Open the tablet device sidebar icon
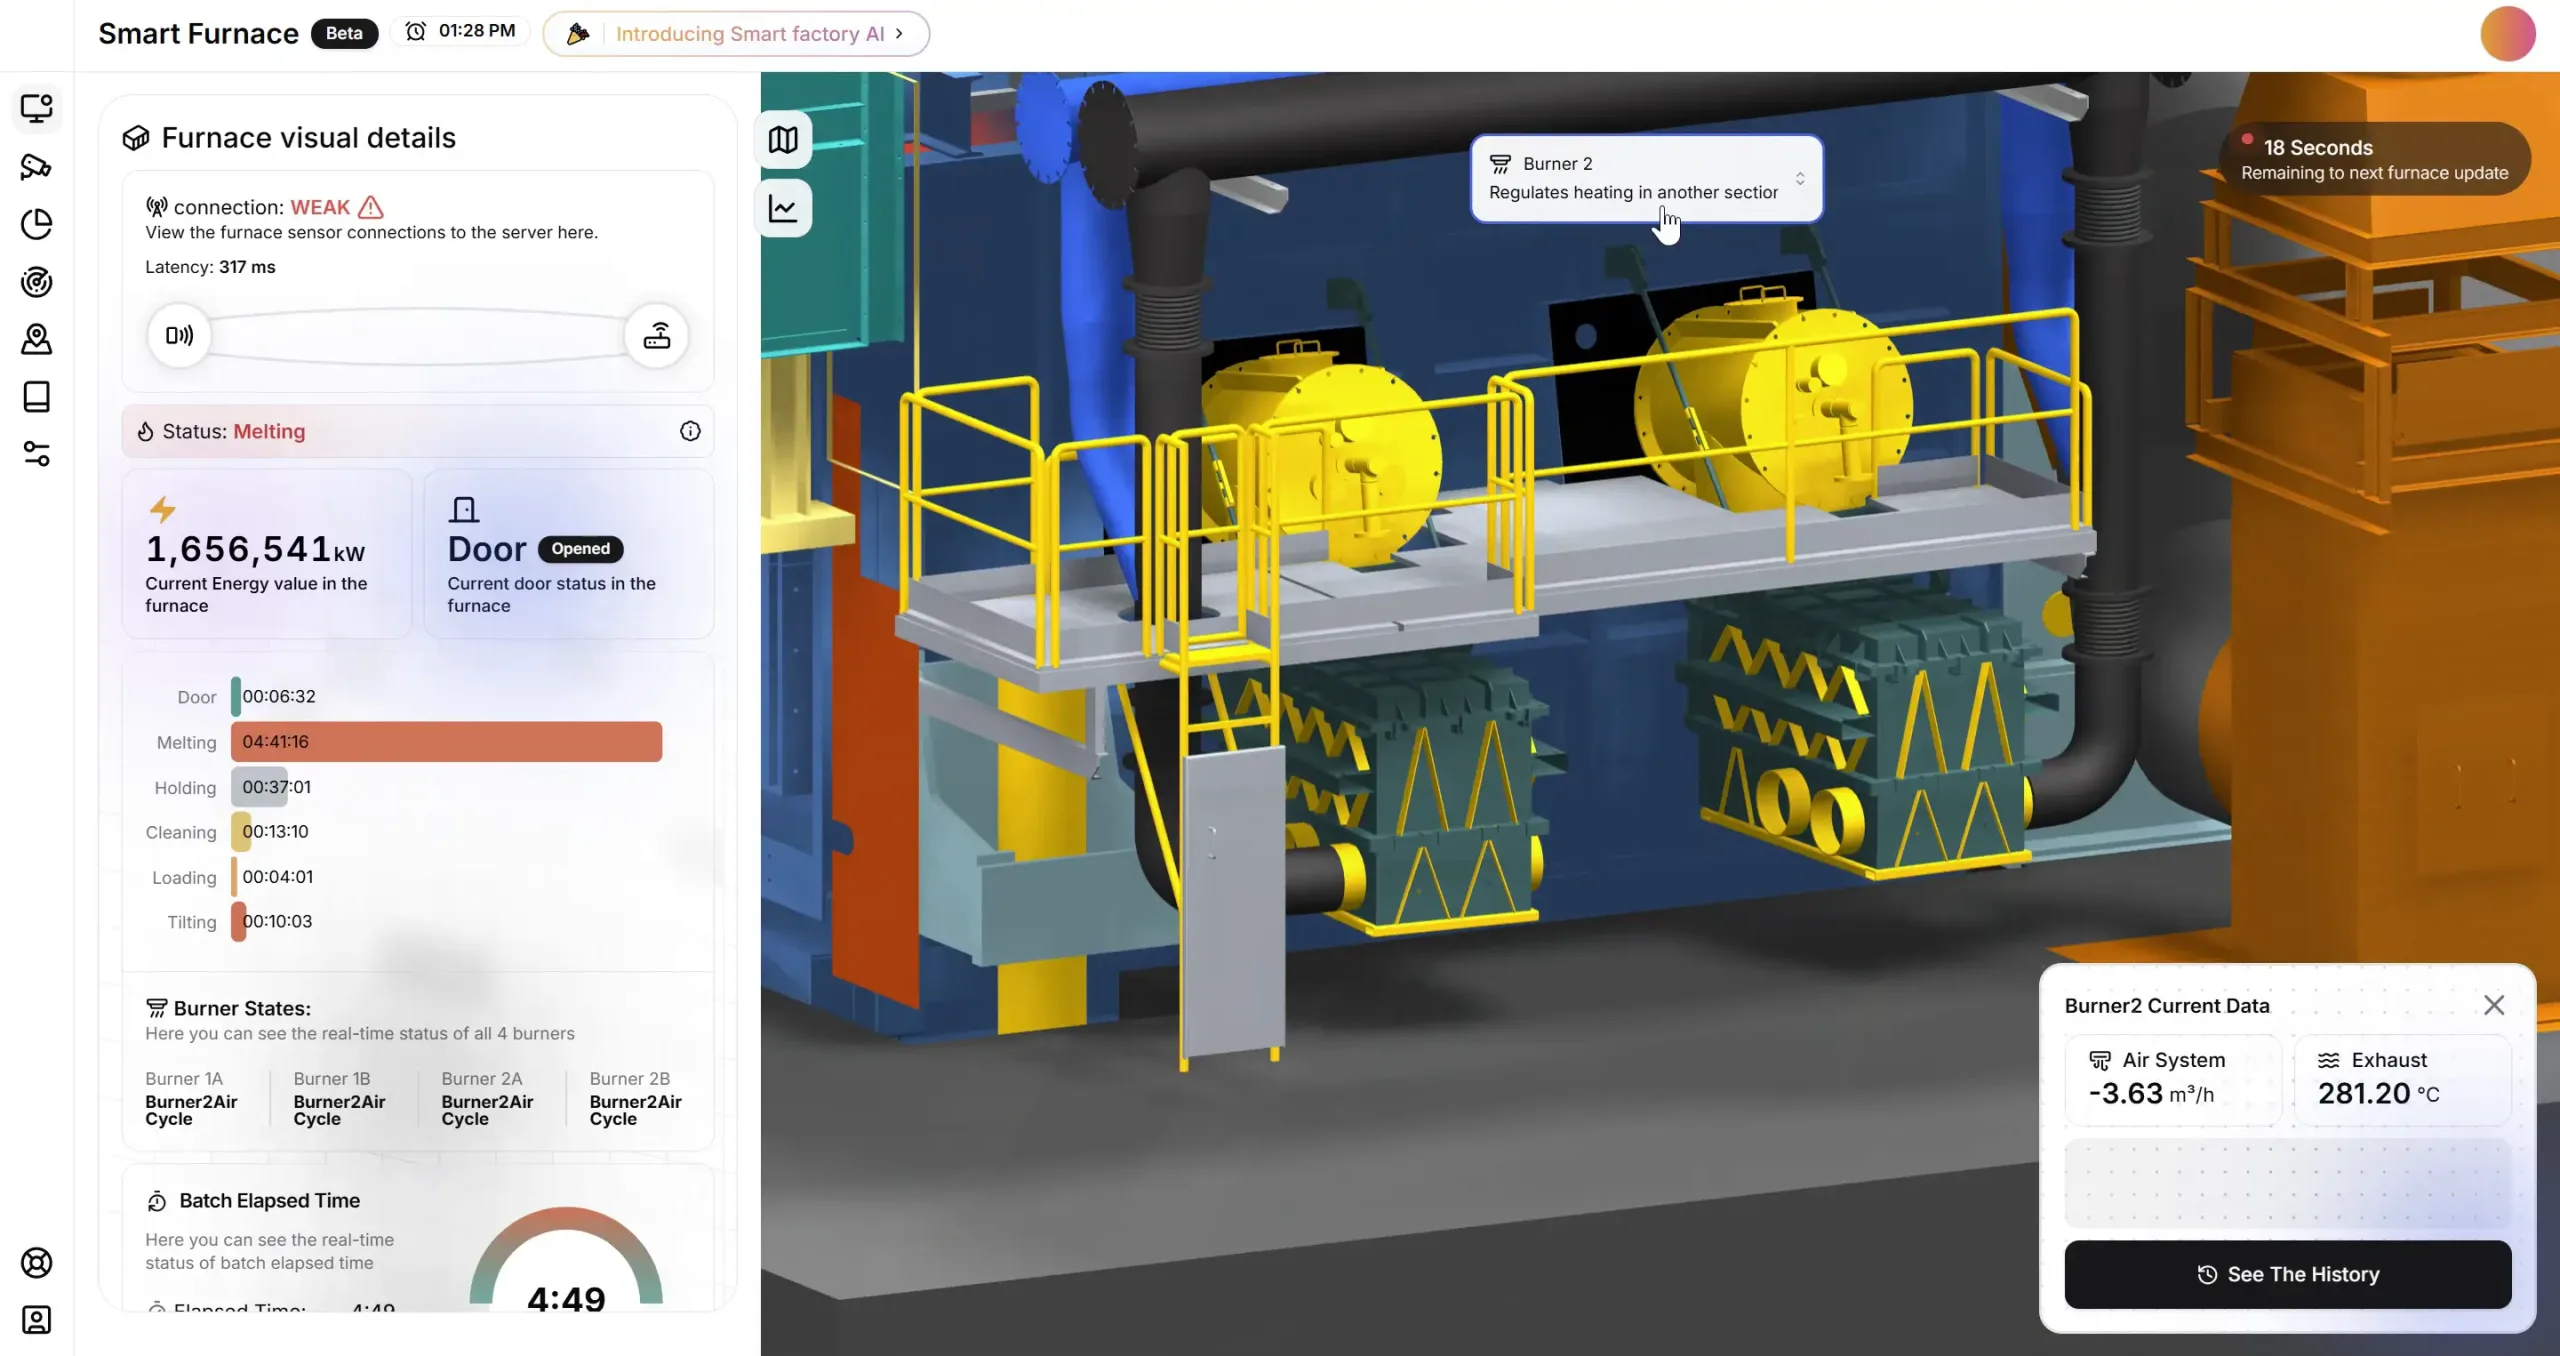 (x=37, y=397)
